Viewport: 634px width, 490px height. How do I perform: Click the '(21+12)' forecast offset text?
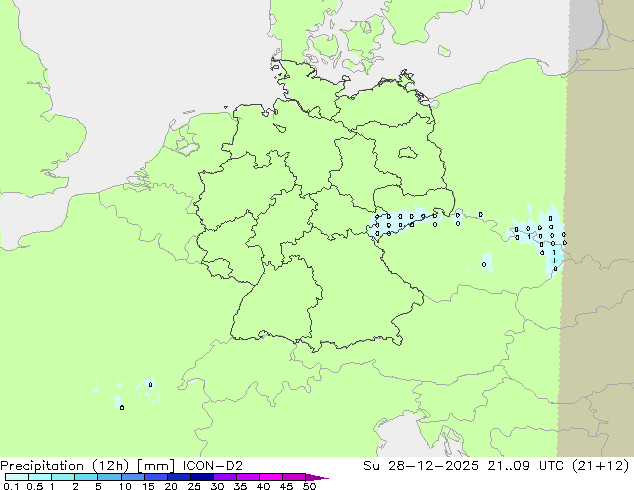pos(601,466)
